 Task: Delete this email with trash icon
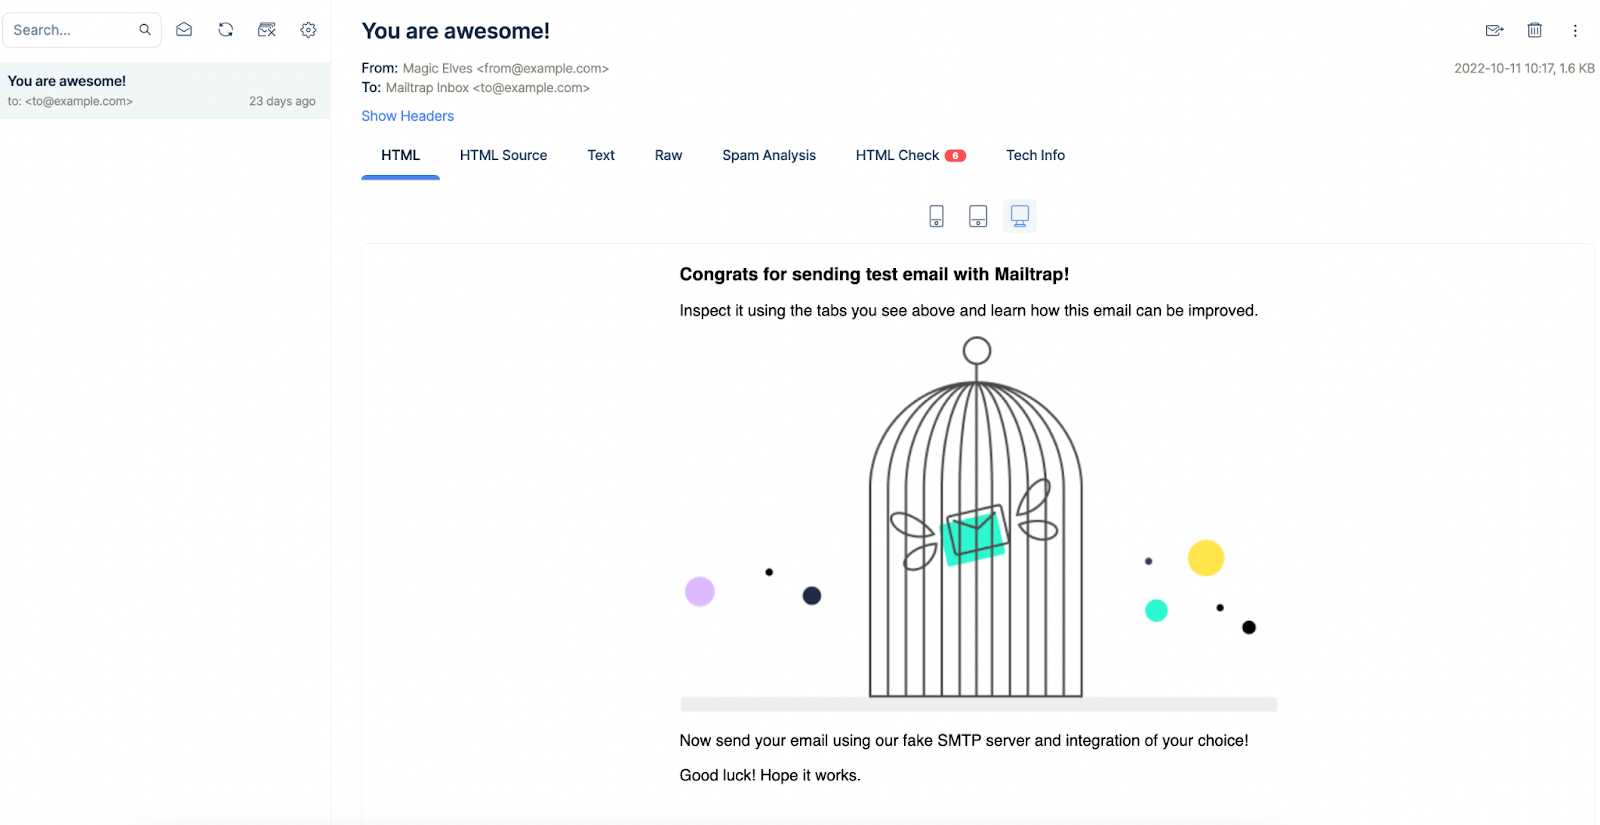click(x=1534, y=31)
